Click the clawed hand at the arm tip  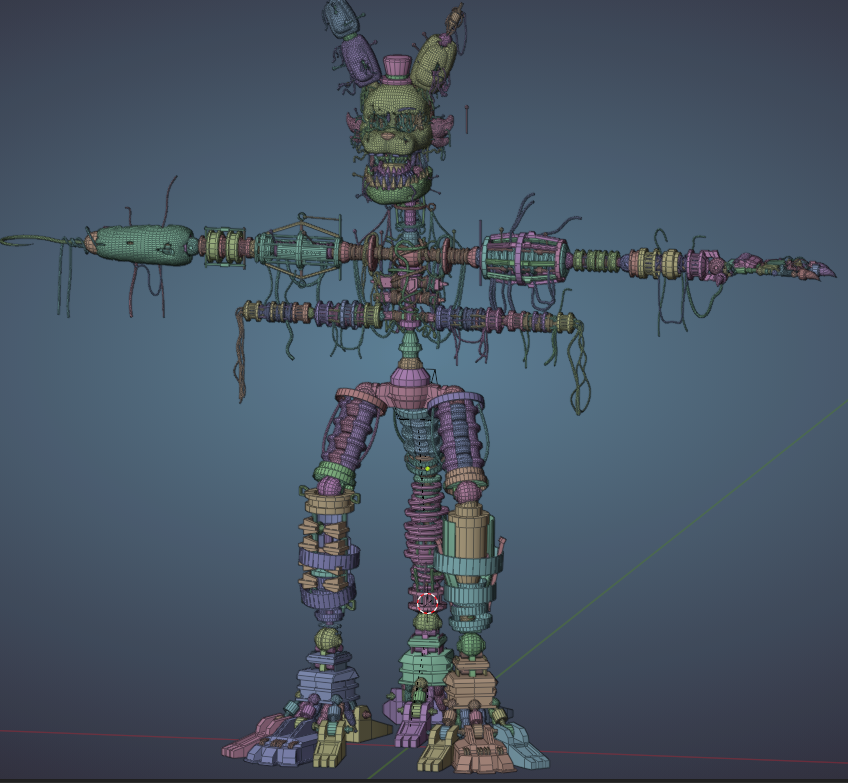[x=779, y=266]
